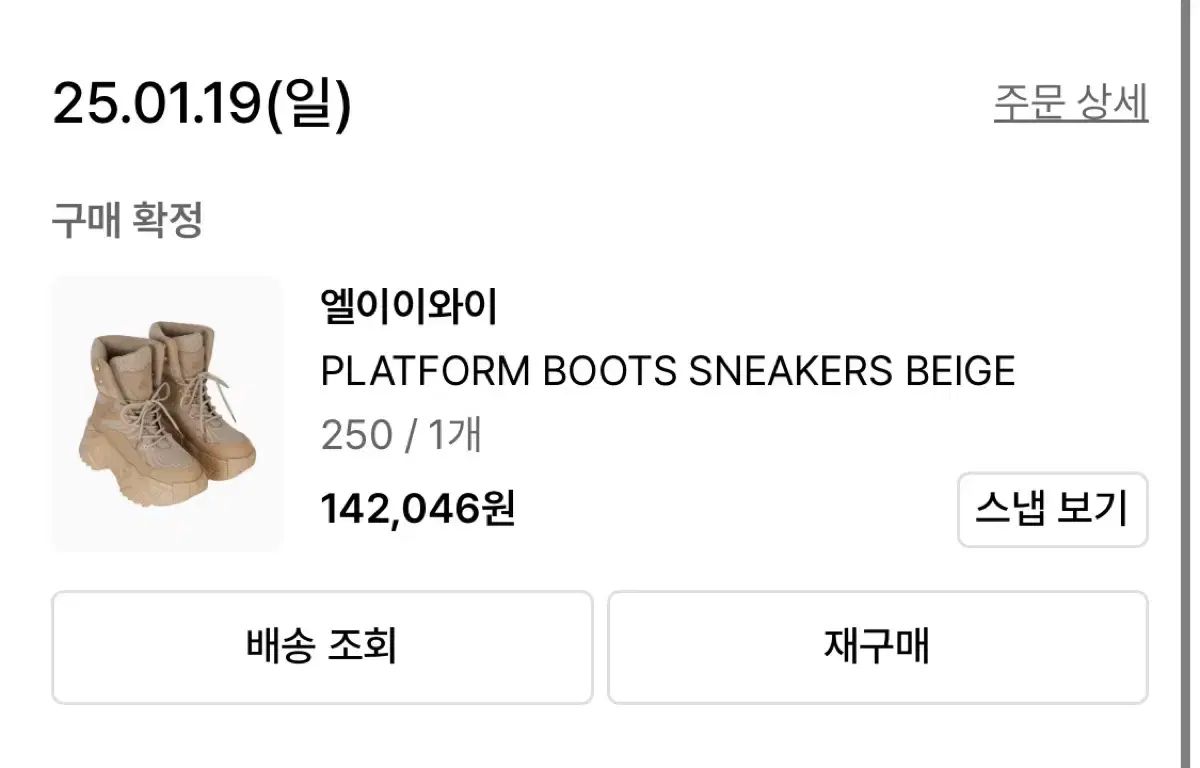Track shipping for this order
This screenshot has height=768, width=1200.
pos(322,647)
